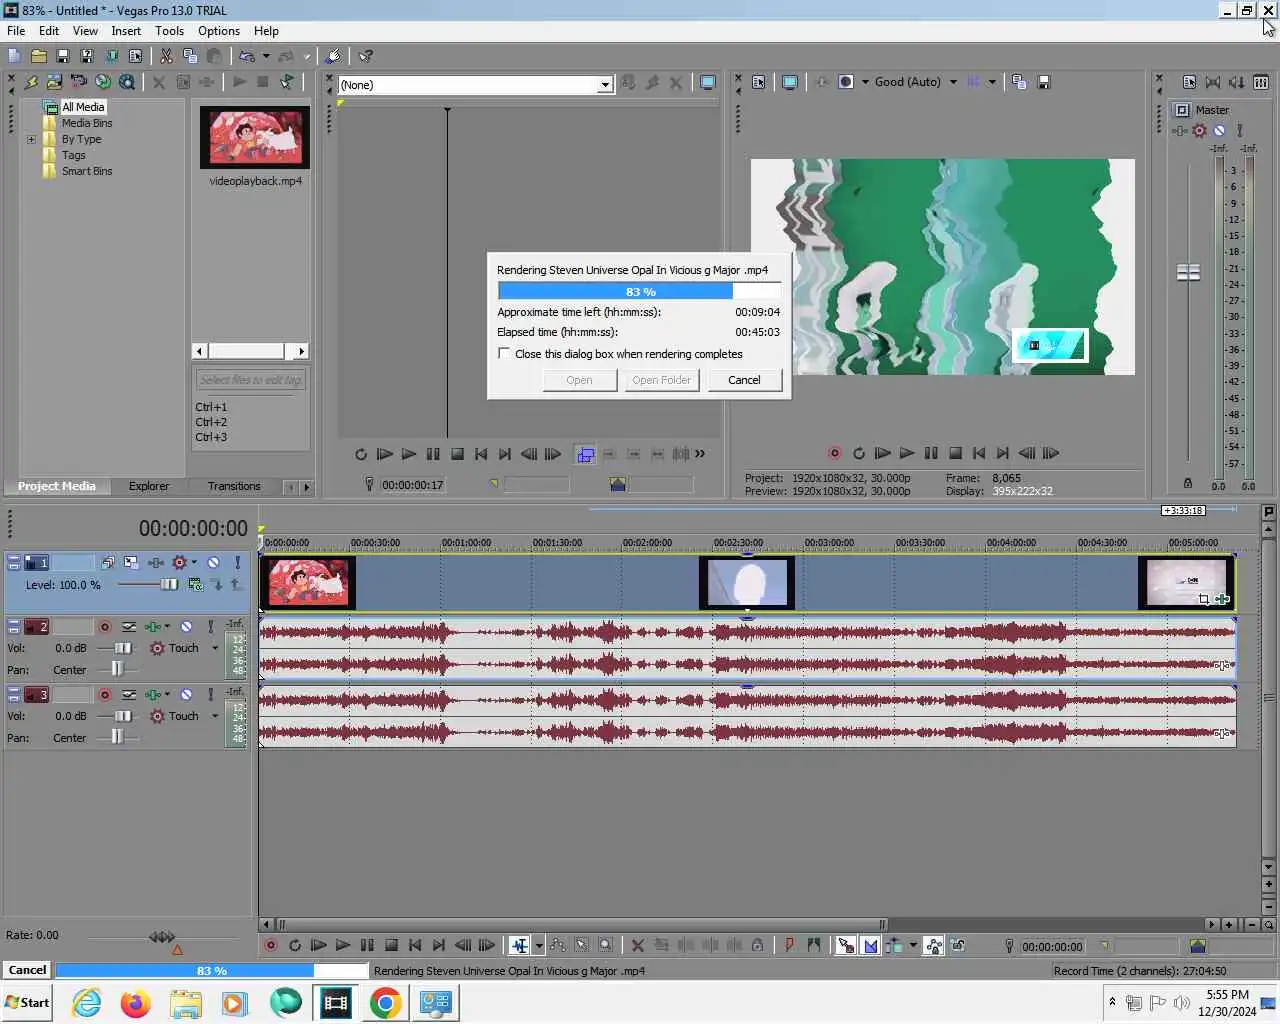
Task: Open the overlays grid dropdown arrow
Action: (x=992, y=82)
